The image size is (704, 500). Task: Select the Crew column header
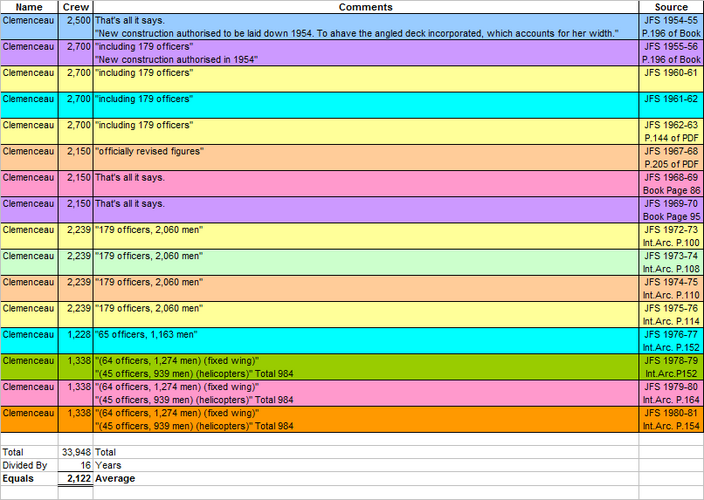coord(75,7)
